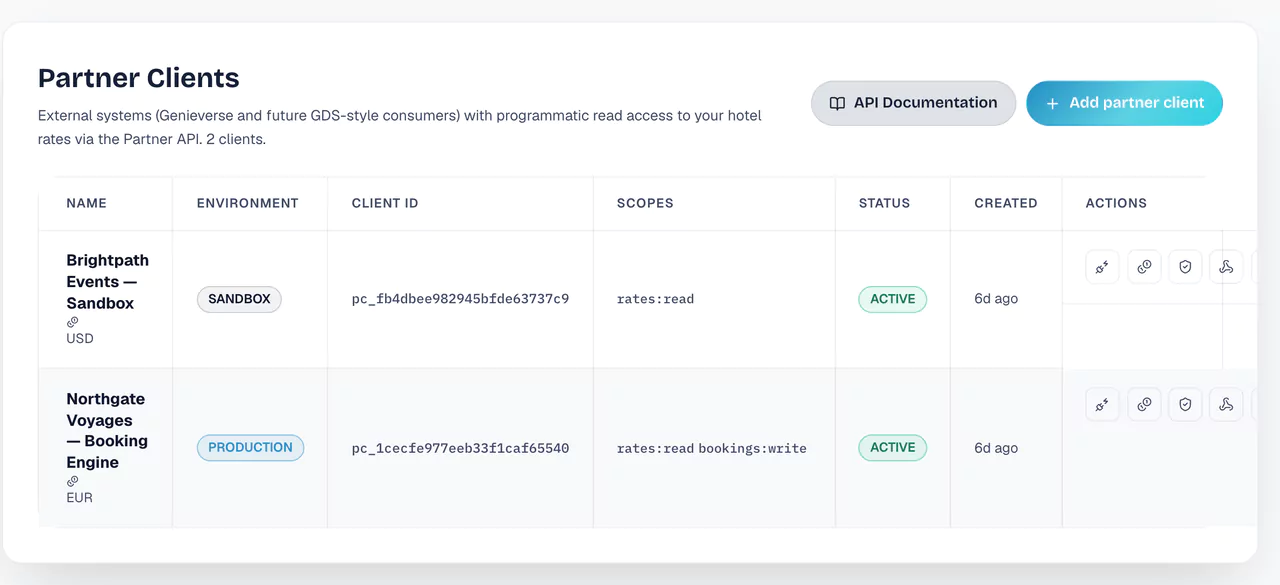Viewport: 1280px width, 585px height.
Task: Click the CLIENT ID column header
Action: tap(385, 203)
